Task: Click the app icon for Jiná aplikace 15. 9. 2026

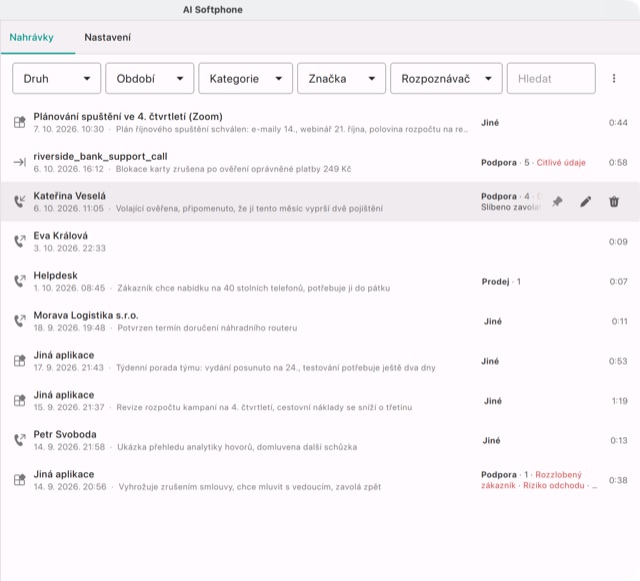Action: pyautogui.click(x=20, y=400)
